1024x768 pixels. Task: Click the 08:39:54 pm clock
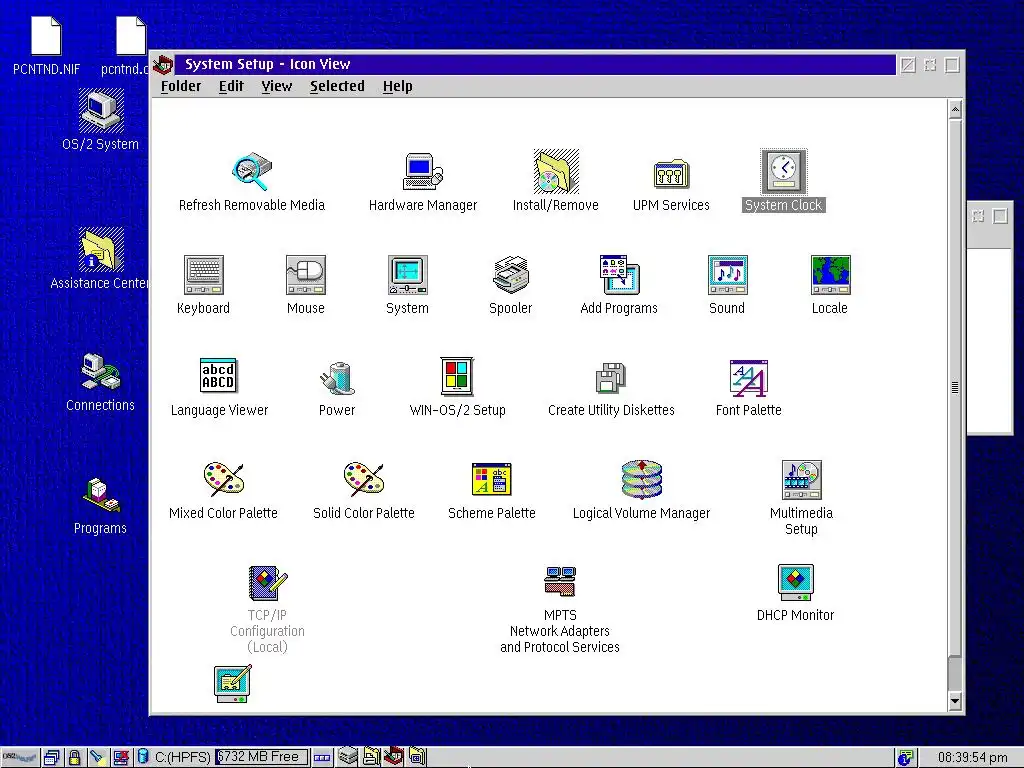[972, 758]
